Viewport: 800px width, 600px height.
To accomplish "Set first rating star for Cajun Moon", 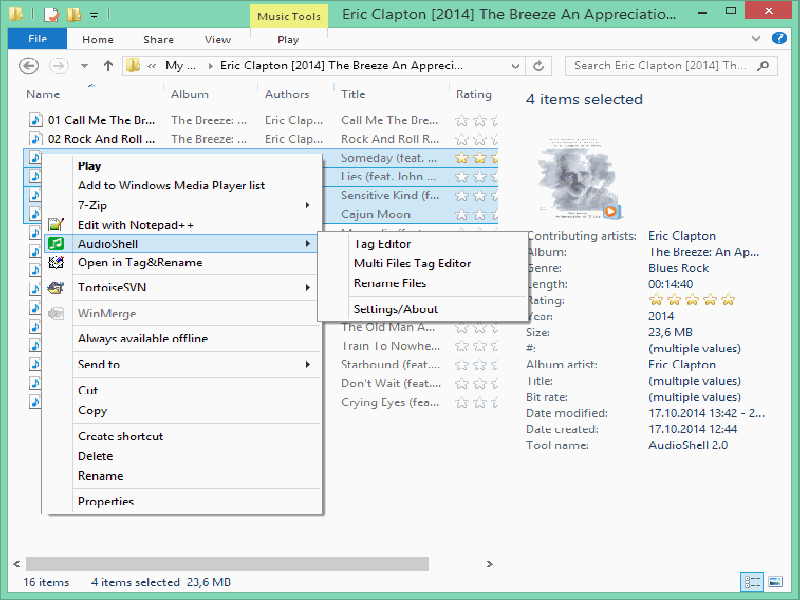I will (x=462, y=214).
